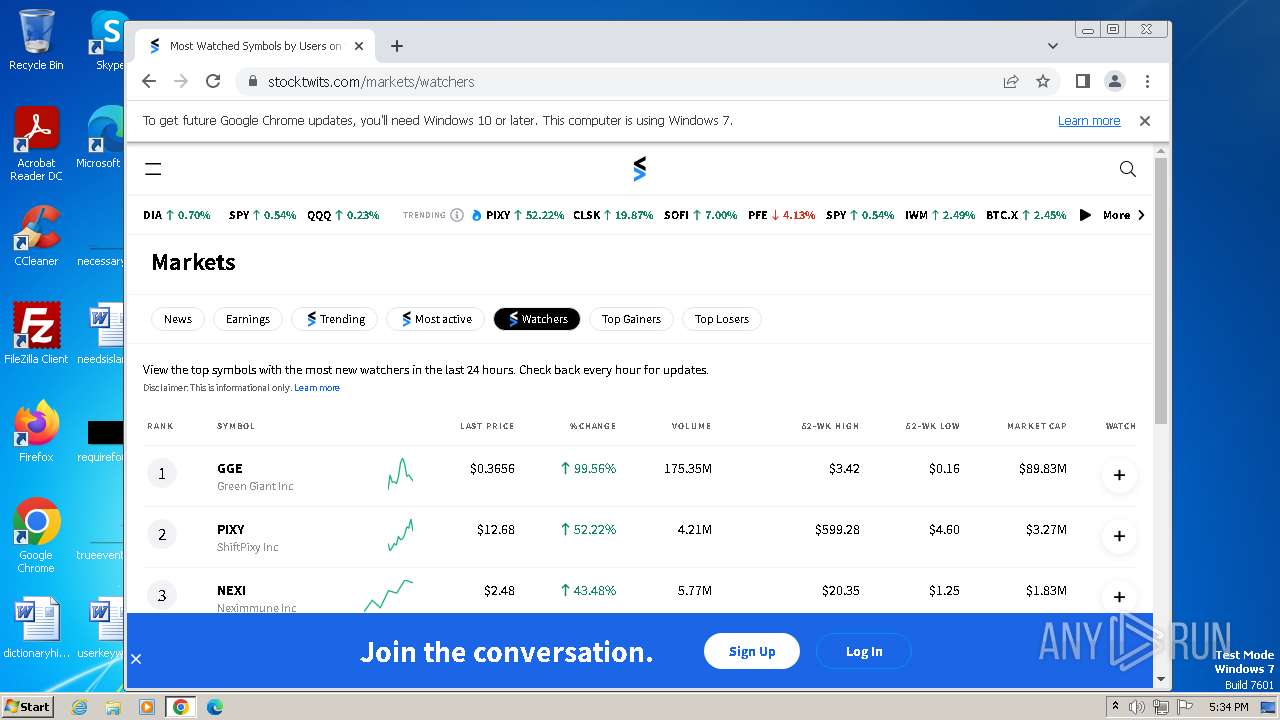Click the share page icon in the address bar
Viewport: 1280px width, 720px height.
[1011, 82]
